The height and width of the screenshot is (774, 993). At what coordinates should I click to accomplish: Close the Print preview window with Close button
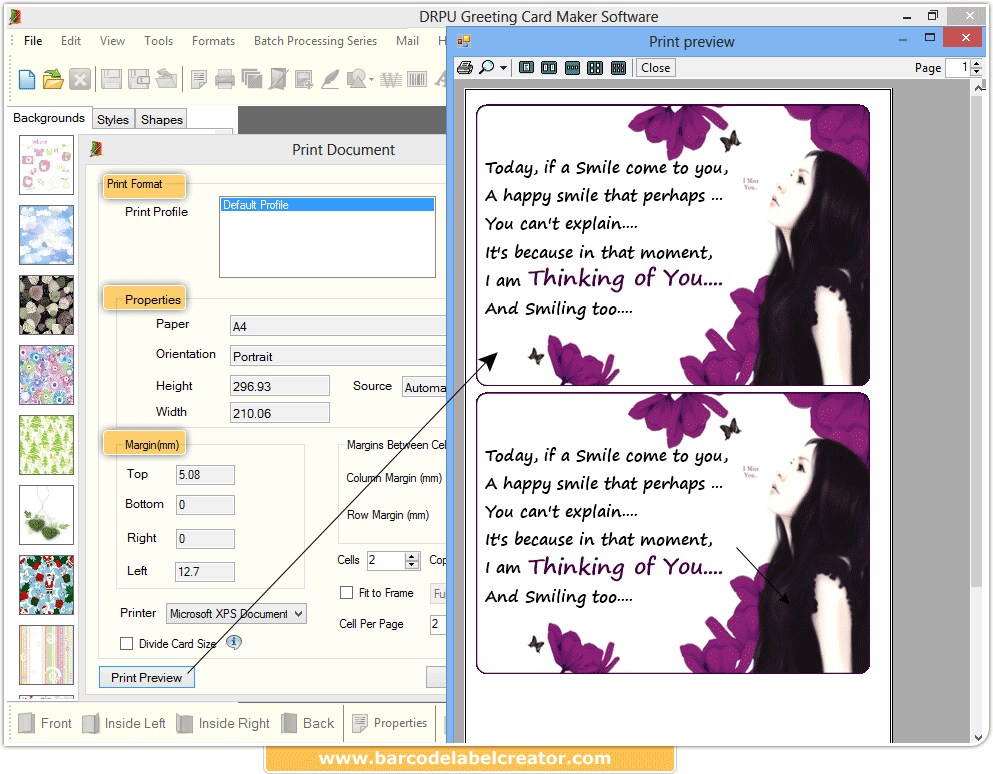655,67
